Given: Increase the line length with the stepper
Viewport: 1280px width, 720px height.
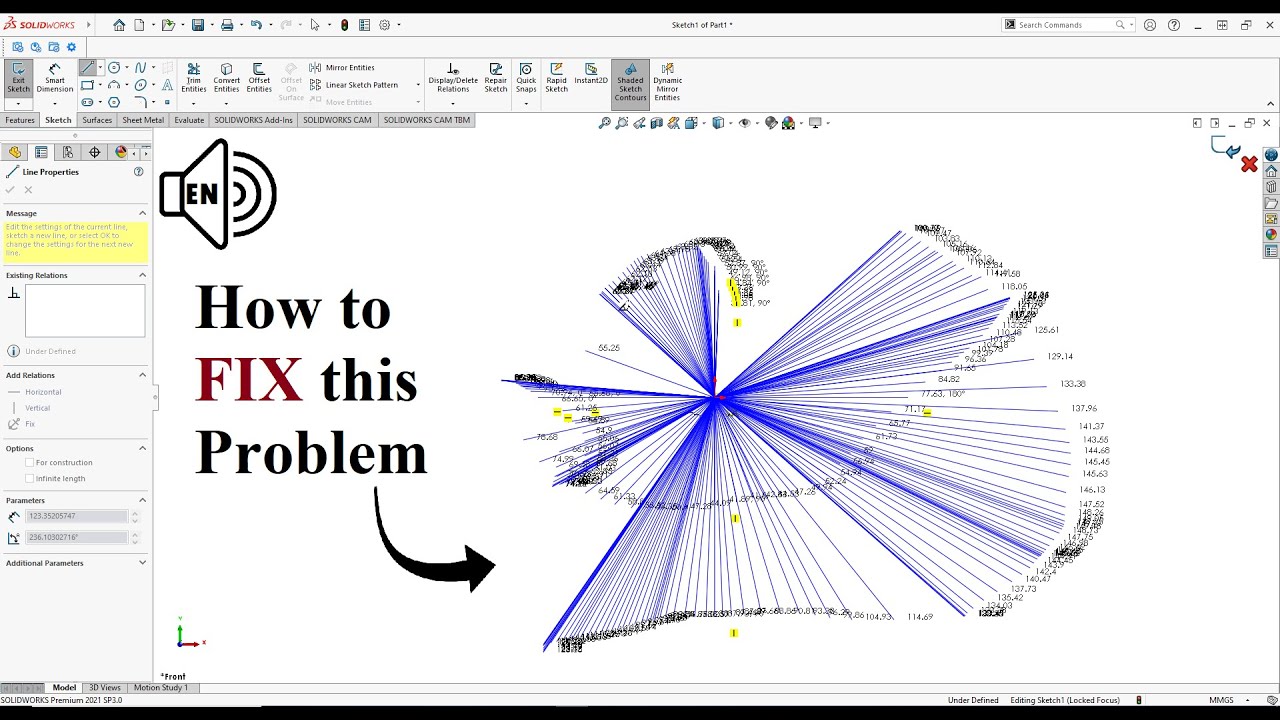Looking at the screenshot, I should click(135, 513).
